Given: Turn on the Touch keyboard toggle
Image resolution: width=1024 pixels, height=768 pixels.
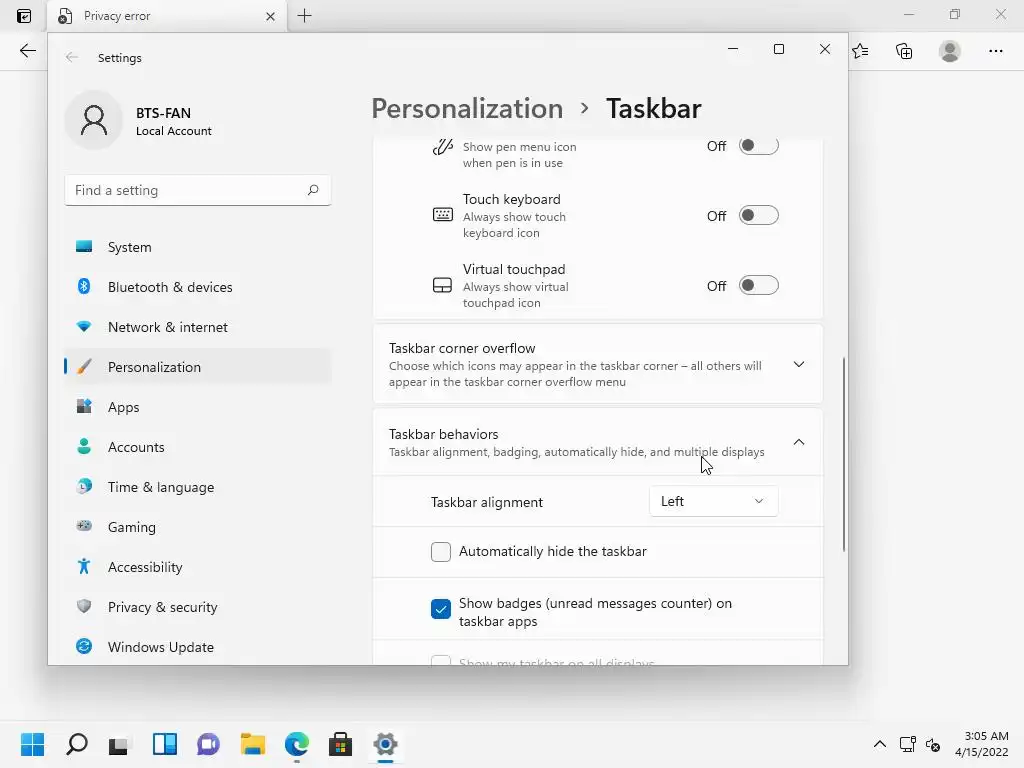Looking at the screenshot, I should (758, 216).
